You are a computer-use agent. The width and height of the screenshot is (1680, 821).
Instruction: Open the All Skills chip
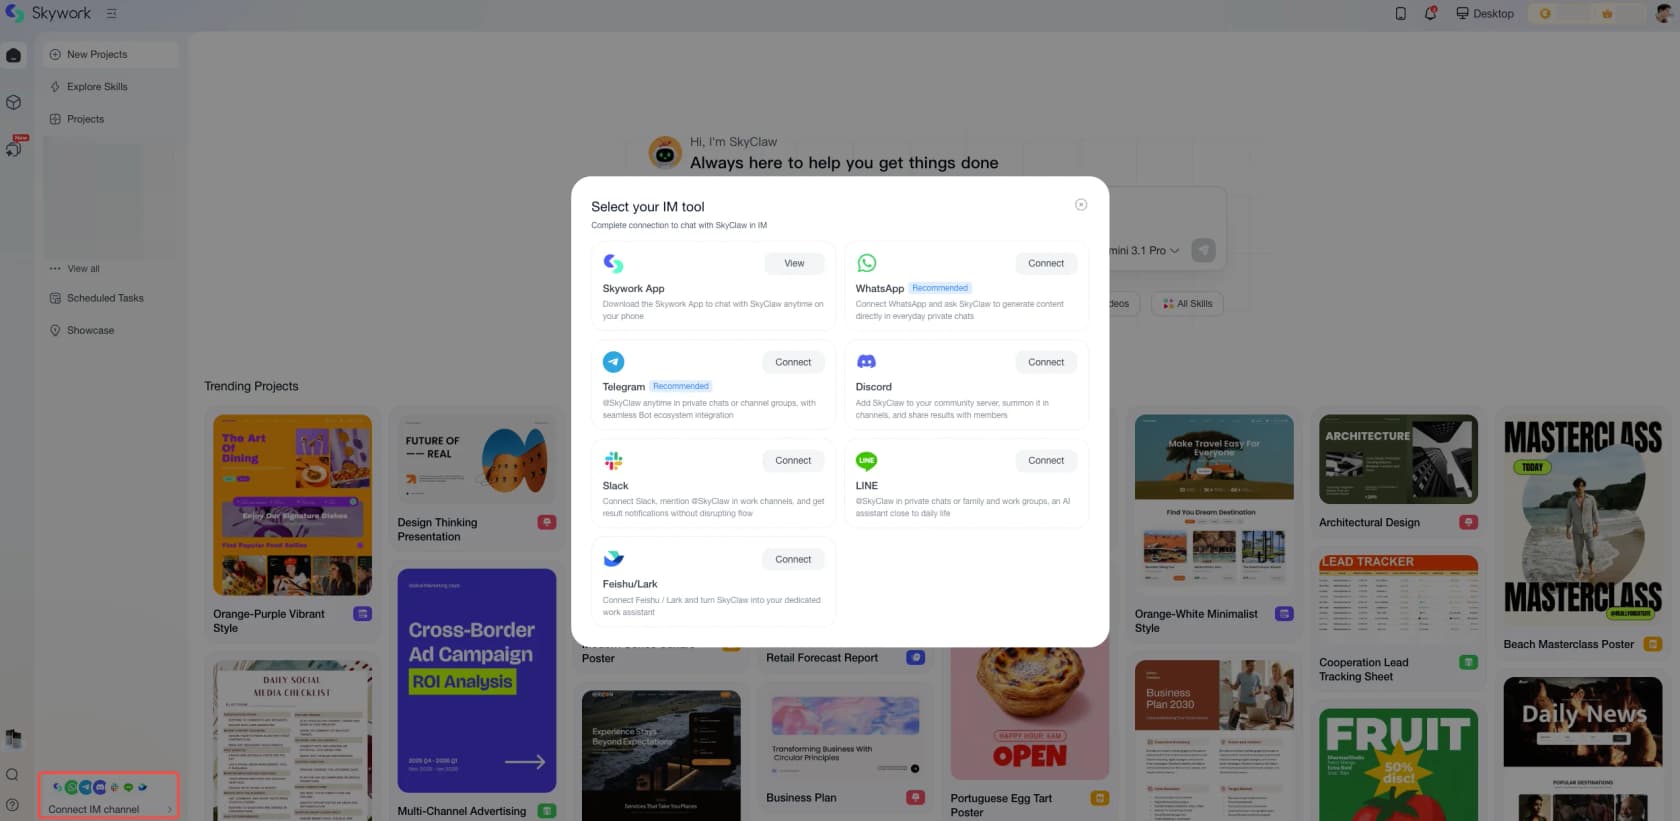pos(1187,304)
